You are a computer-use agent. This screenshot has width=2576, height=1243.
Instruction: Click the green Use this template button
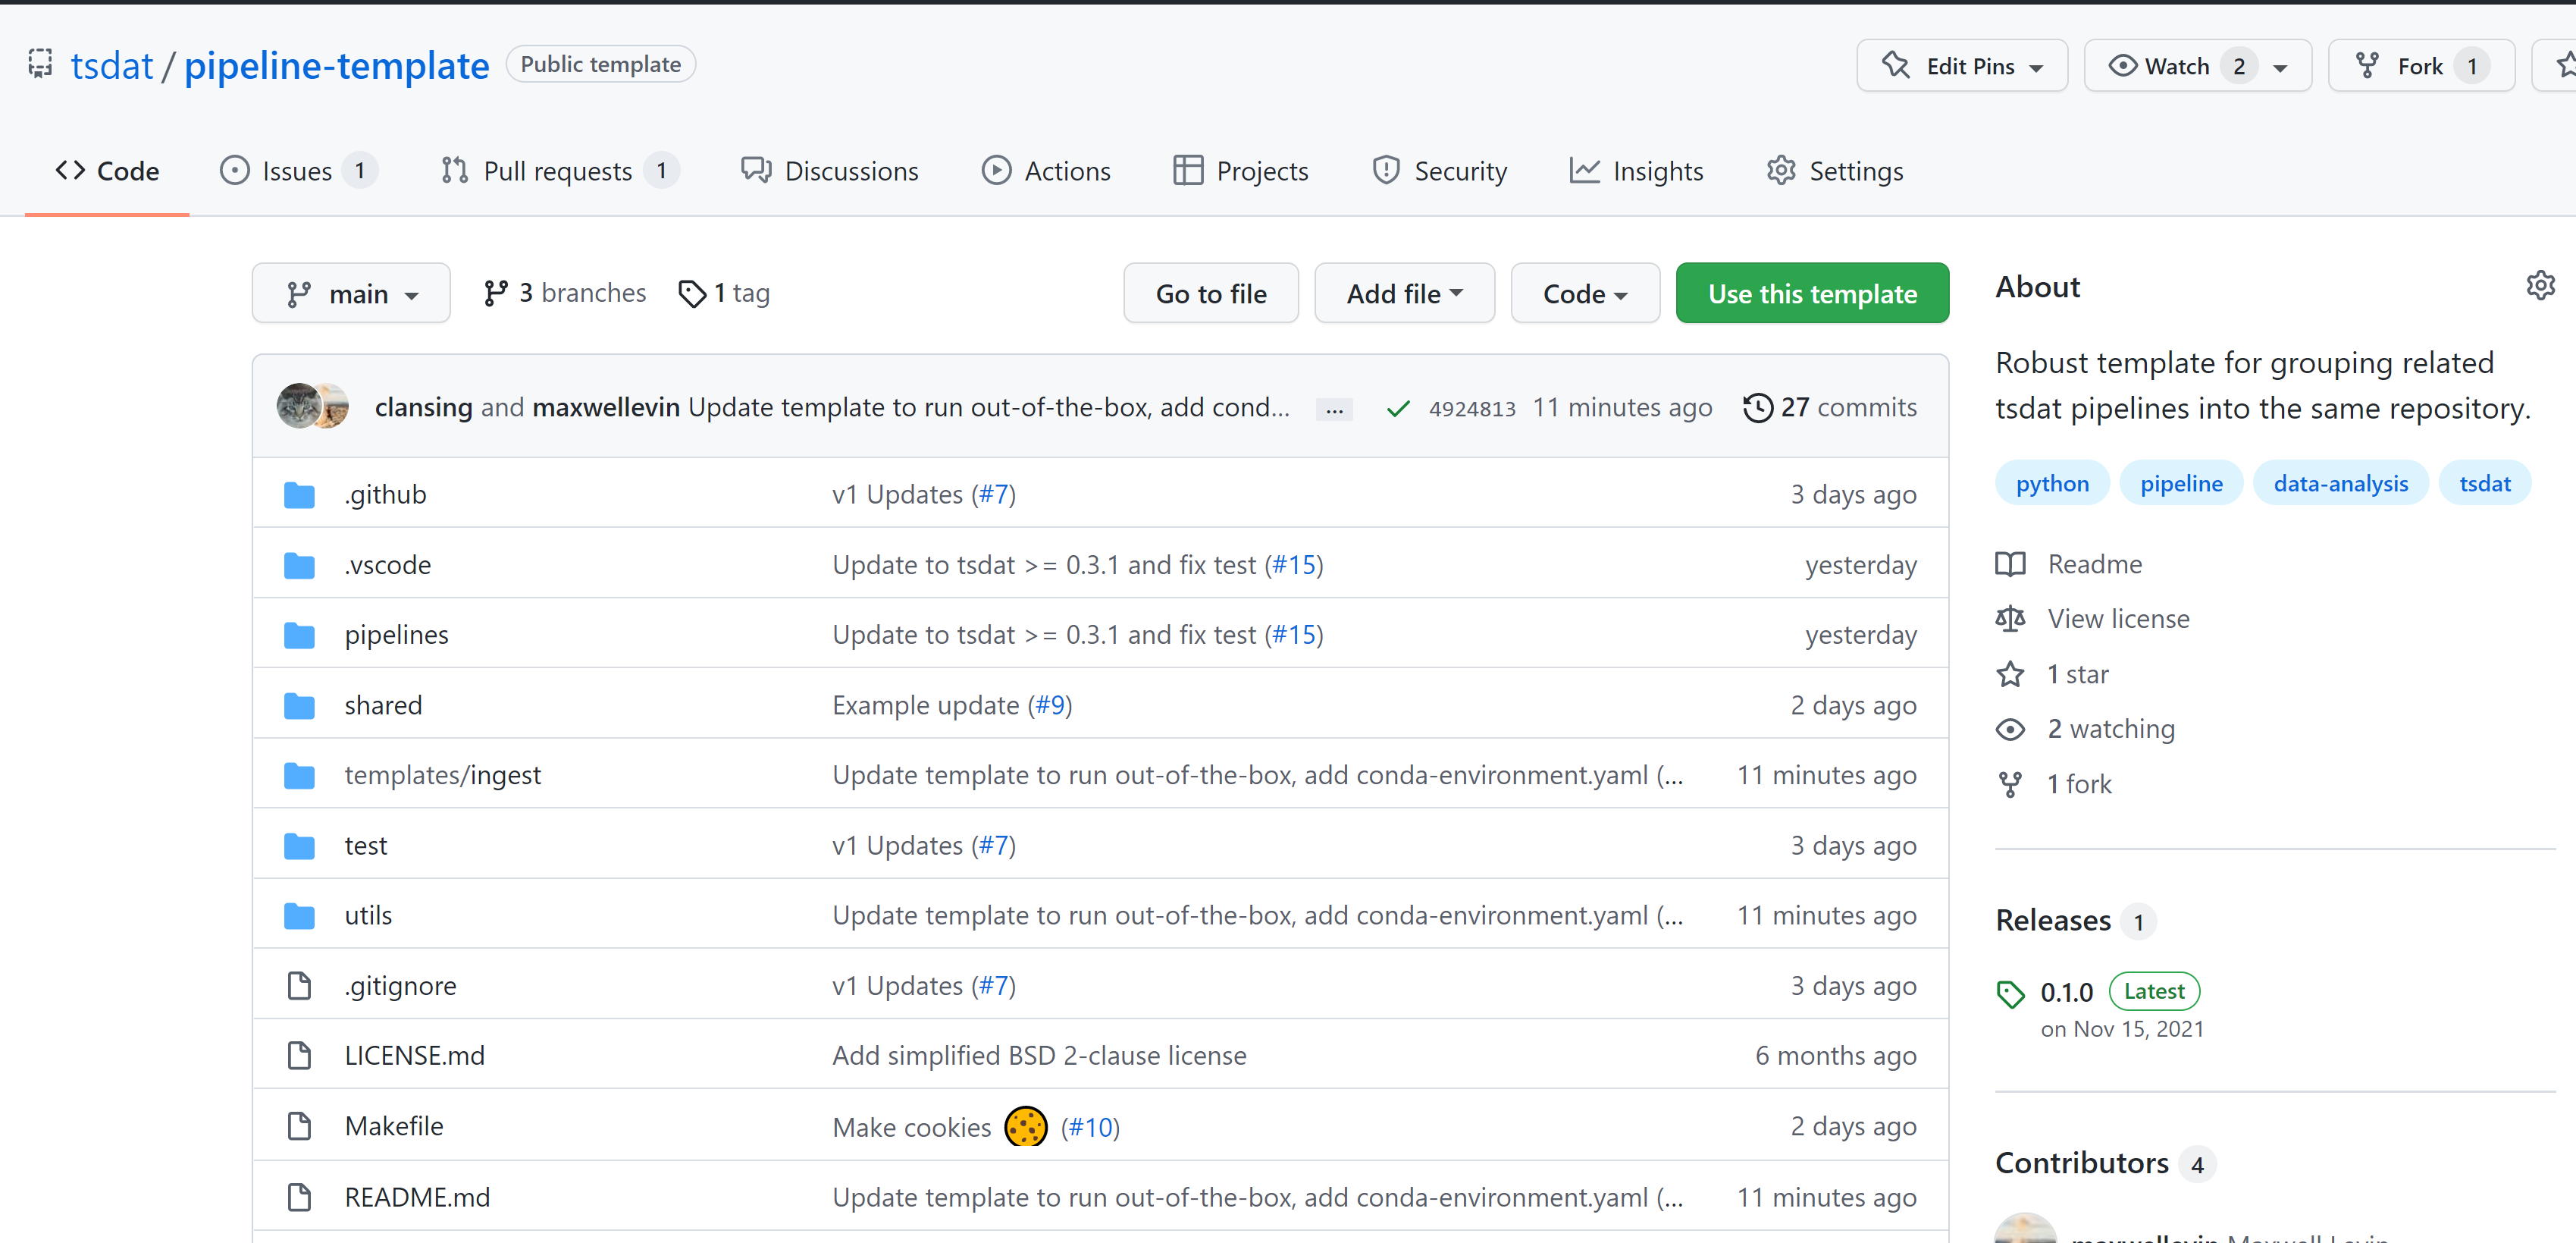(1812, 293)
